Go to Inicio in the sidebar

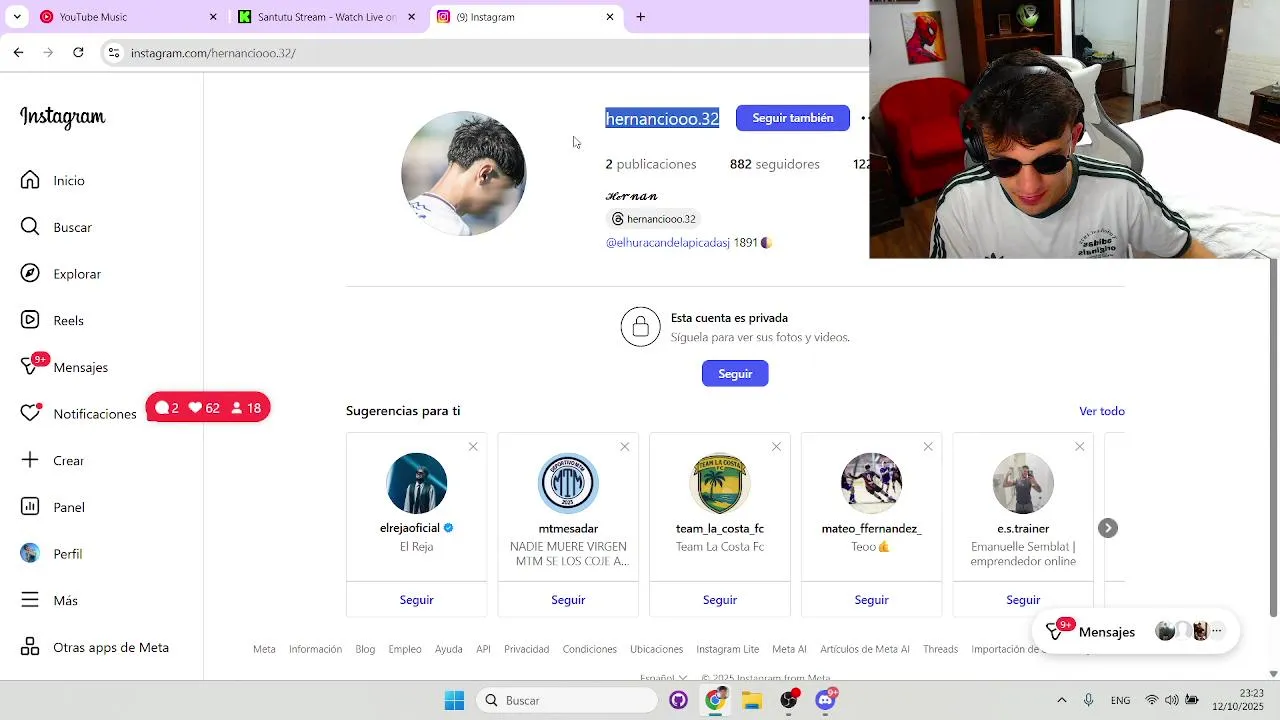[x=54, y=180]
